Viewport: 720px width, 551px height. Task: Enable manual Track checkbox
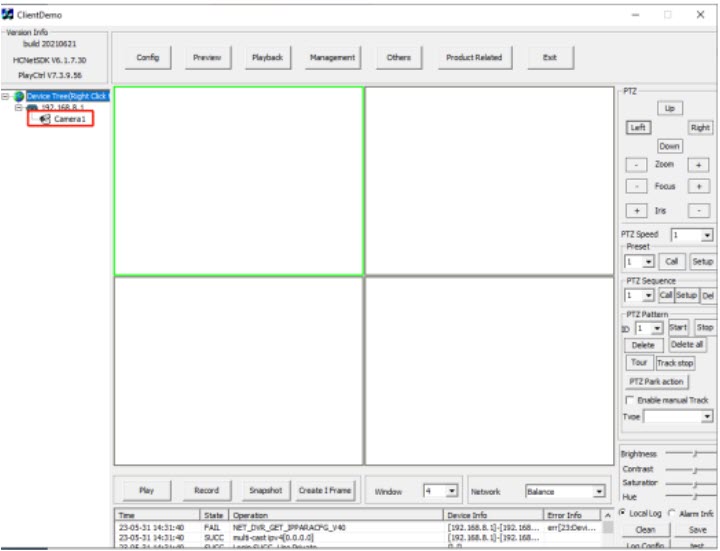click(629, 400)
